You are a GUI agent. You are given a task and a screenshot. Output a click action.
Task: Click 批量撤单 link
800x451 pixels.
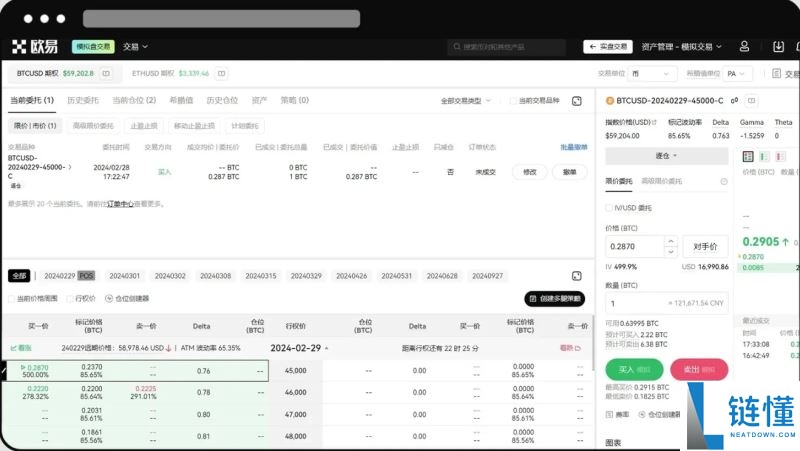click(574, 147)
